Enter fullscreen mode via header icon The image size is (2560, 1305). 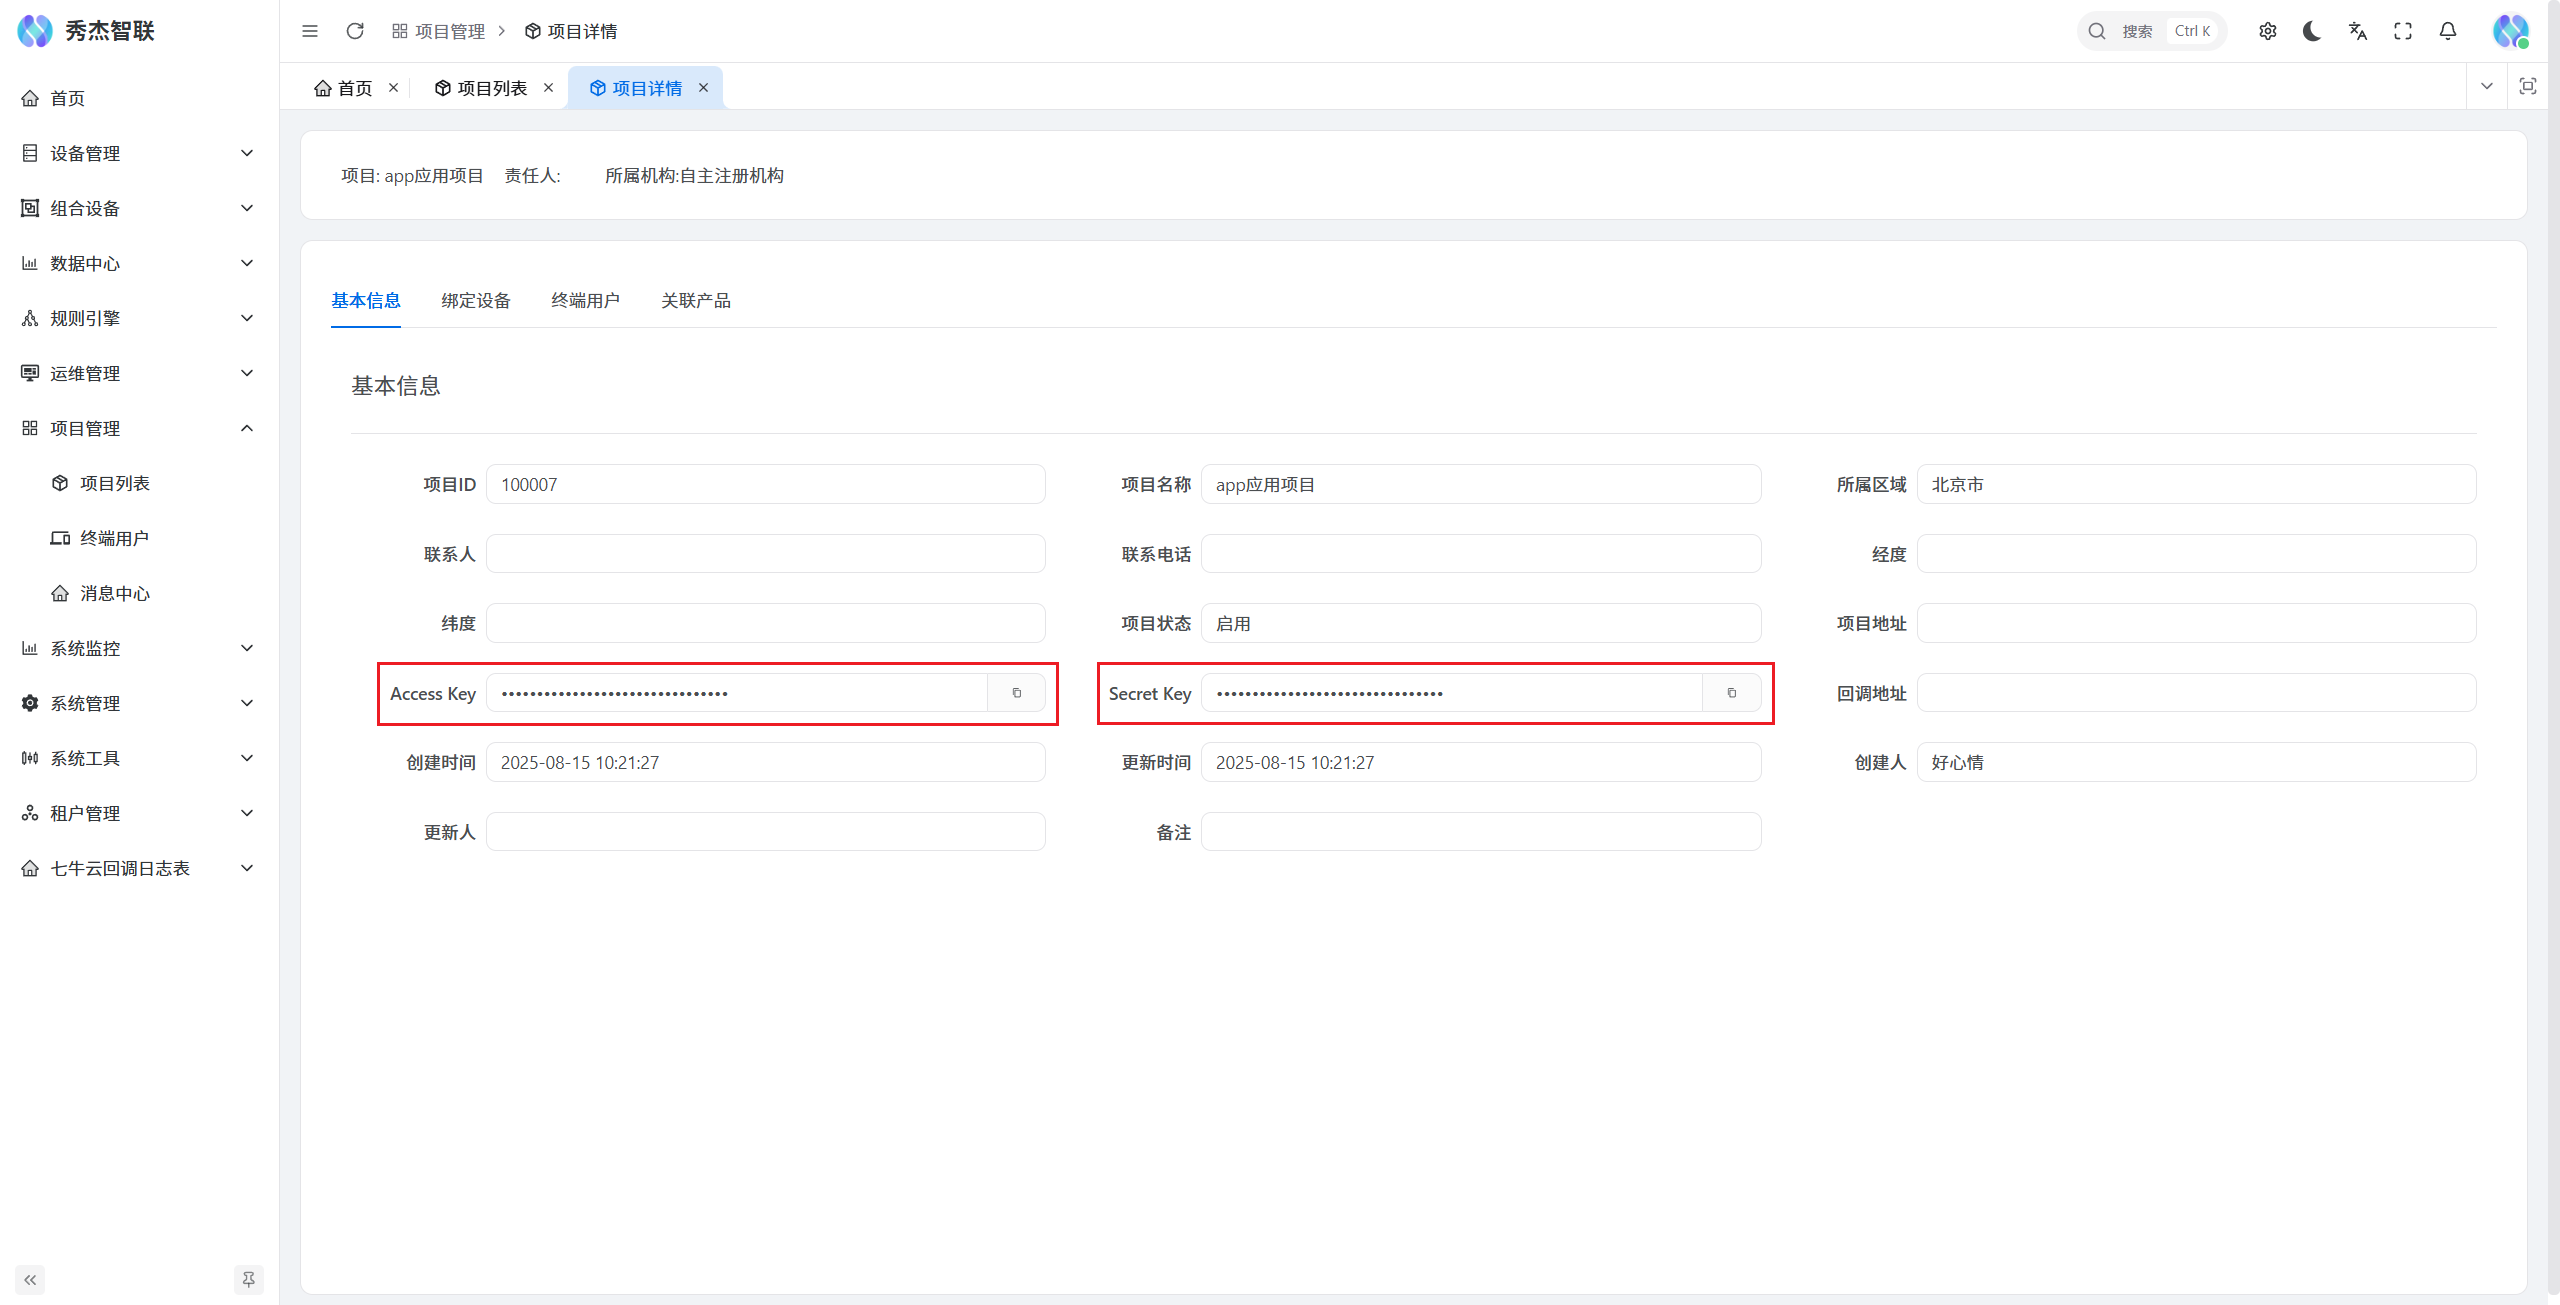[2402, 31]
